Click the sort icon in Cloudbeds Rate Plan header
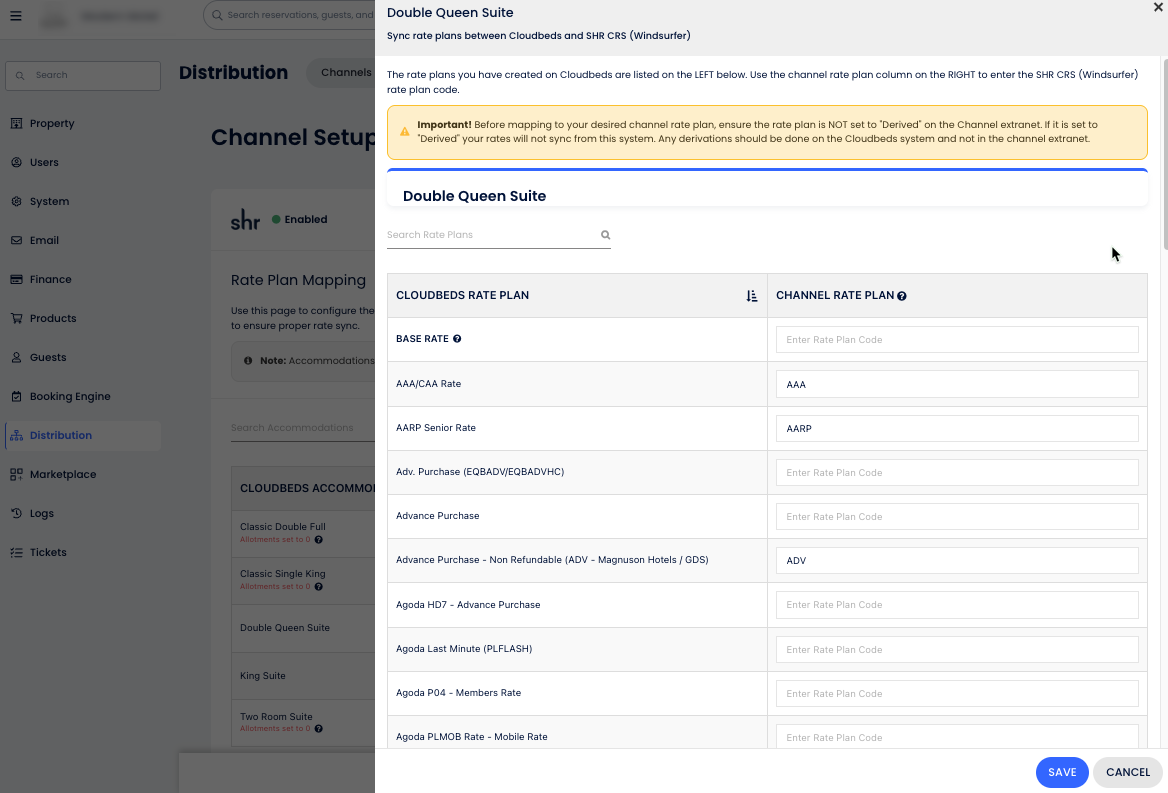 pos(752,296)
